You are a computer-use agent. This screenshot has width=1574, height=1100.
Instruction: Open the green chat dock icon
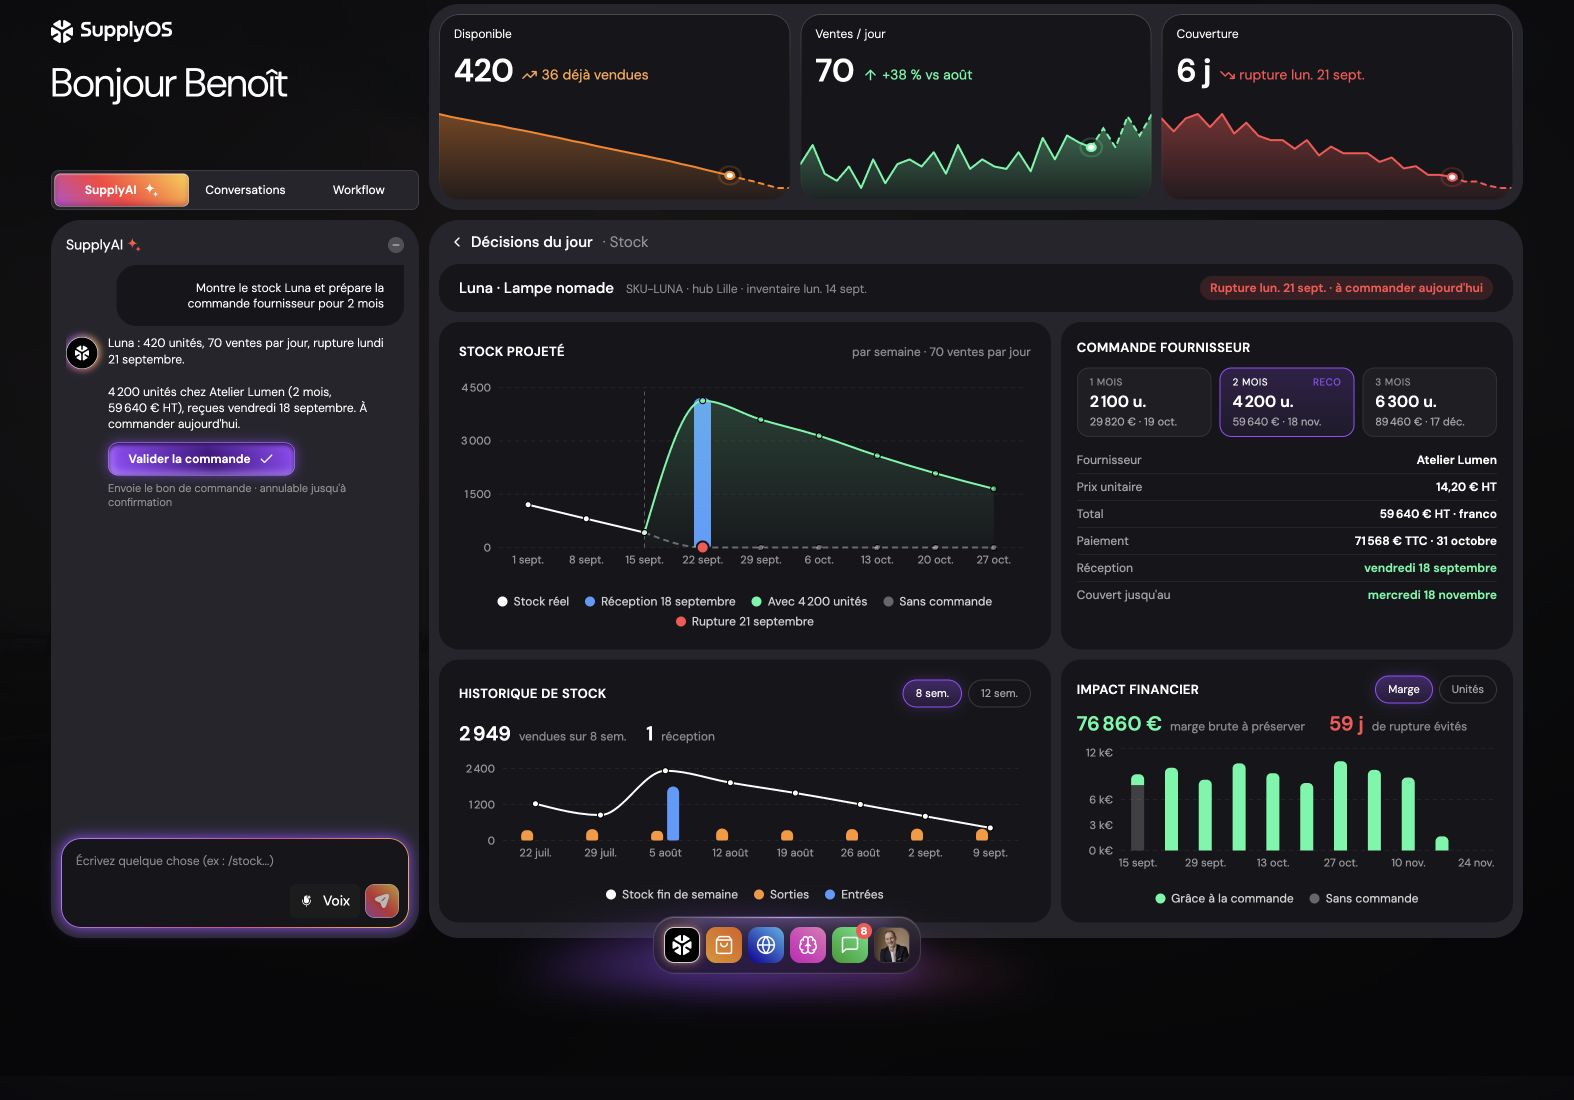pyautogui.click(x=850, y=945)
